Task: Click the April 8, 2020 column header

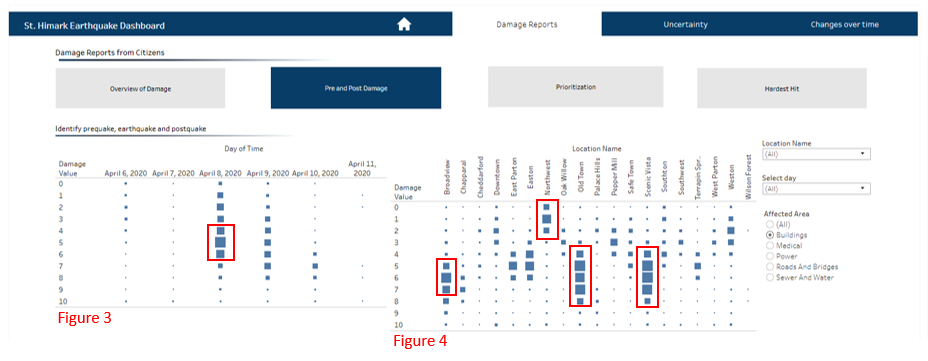Action: click(x=220, y=173)
